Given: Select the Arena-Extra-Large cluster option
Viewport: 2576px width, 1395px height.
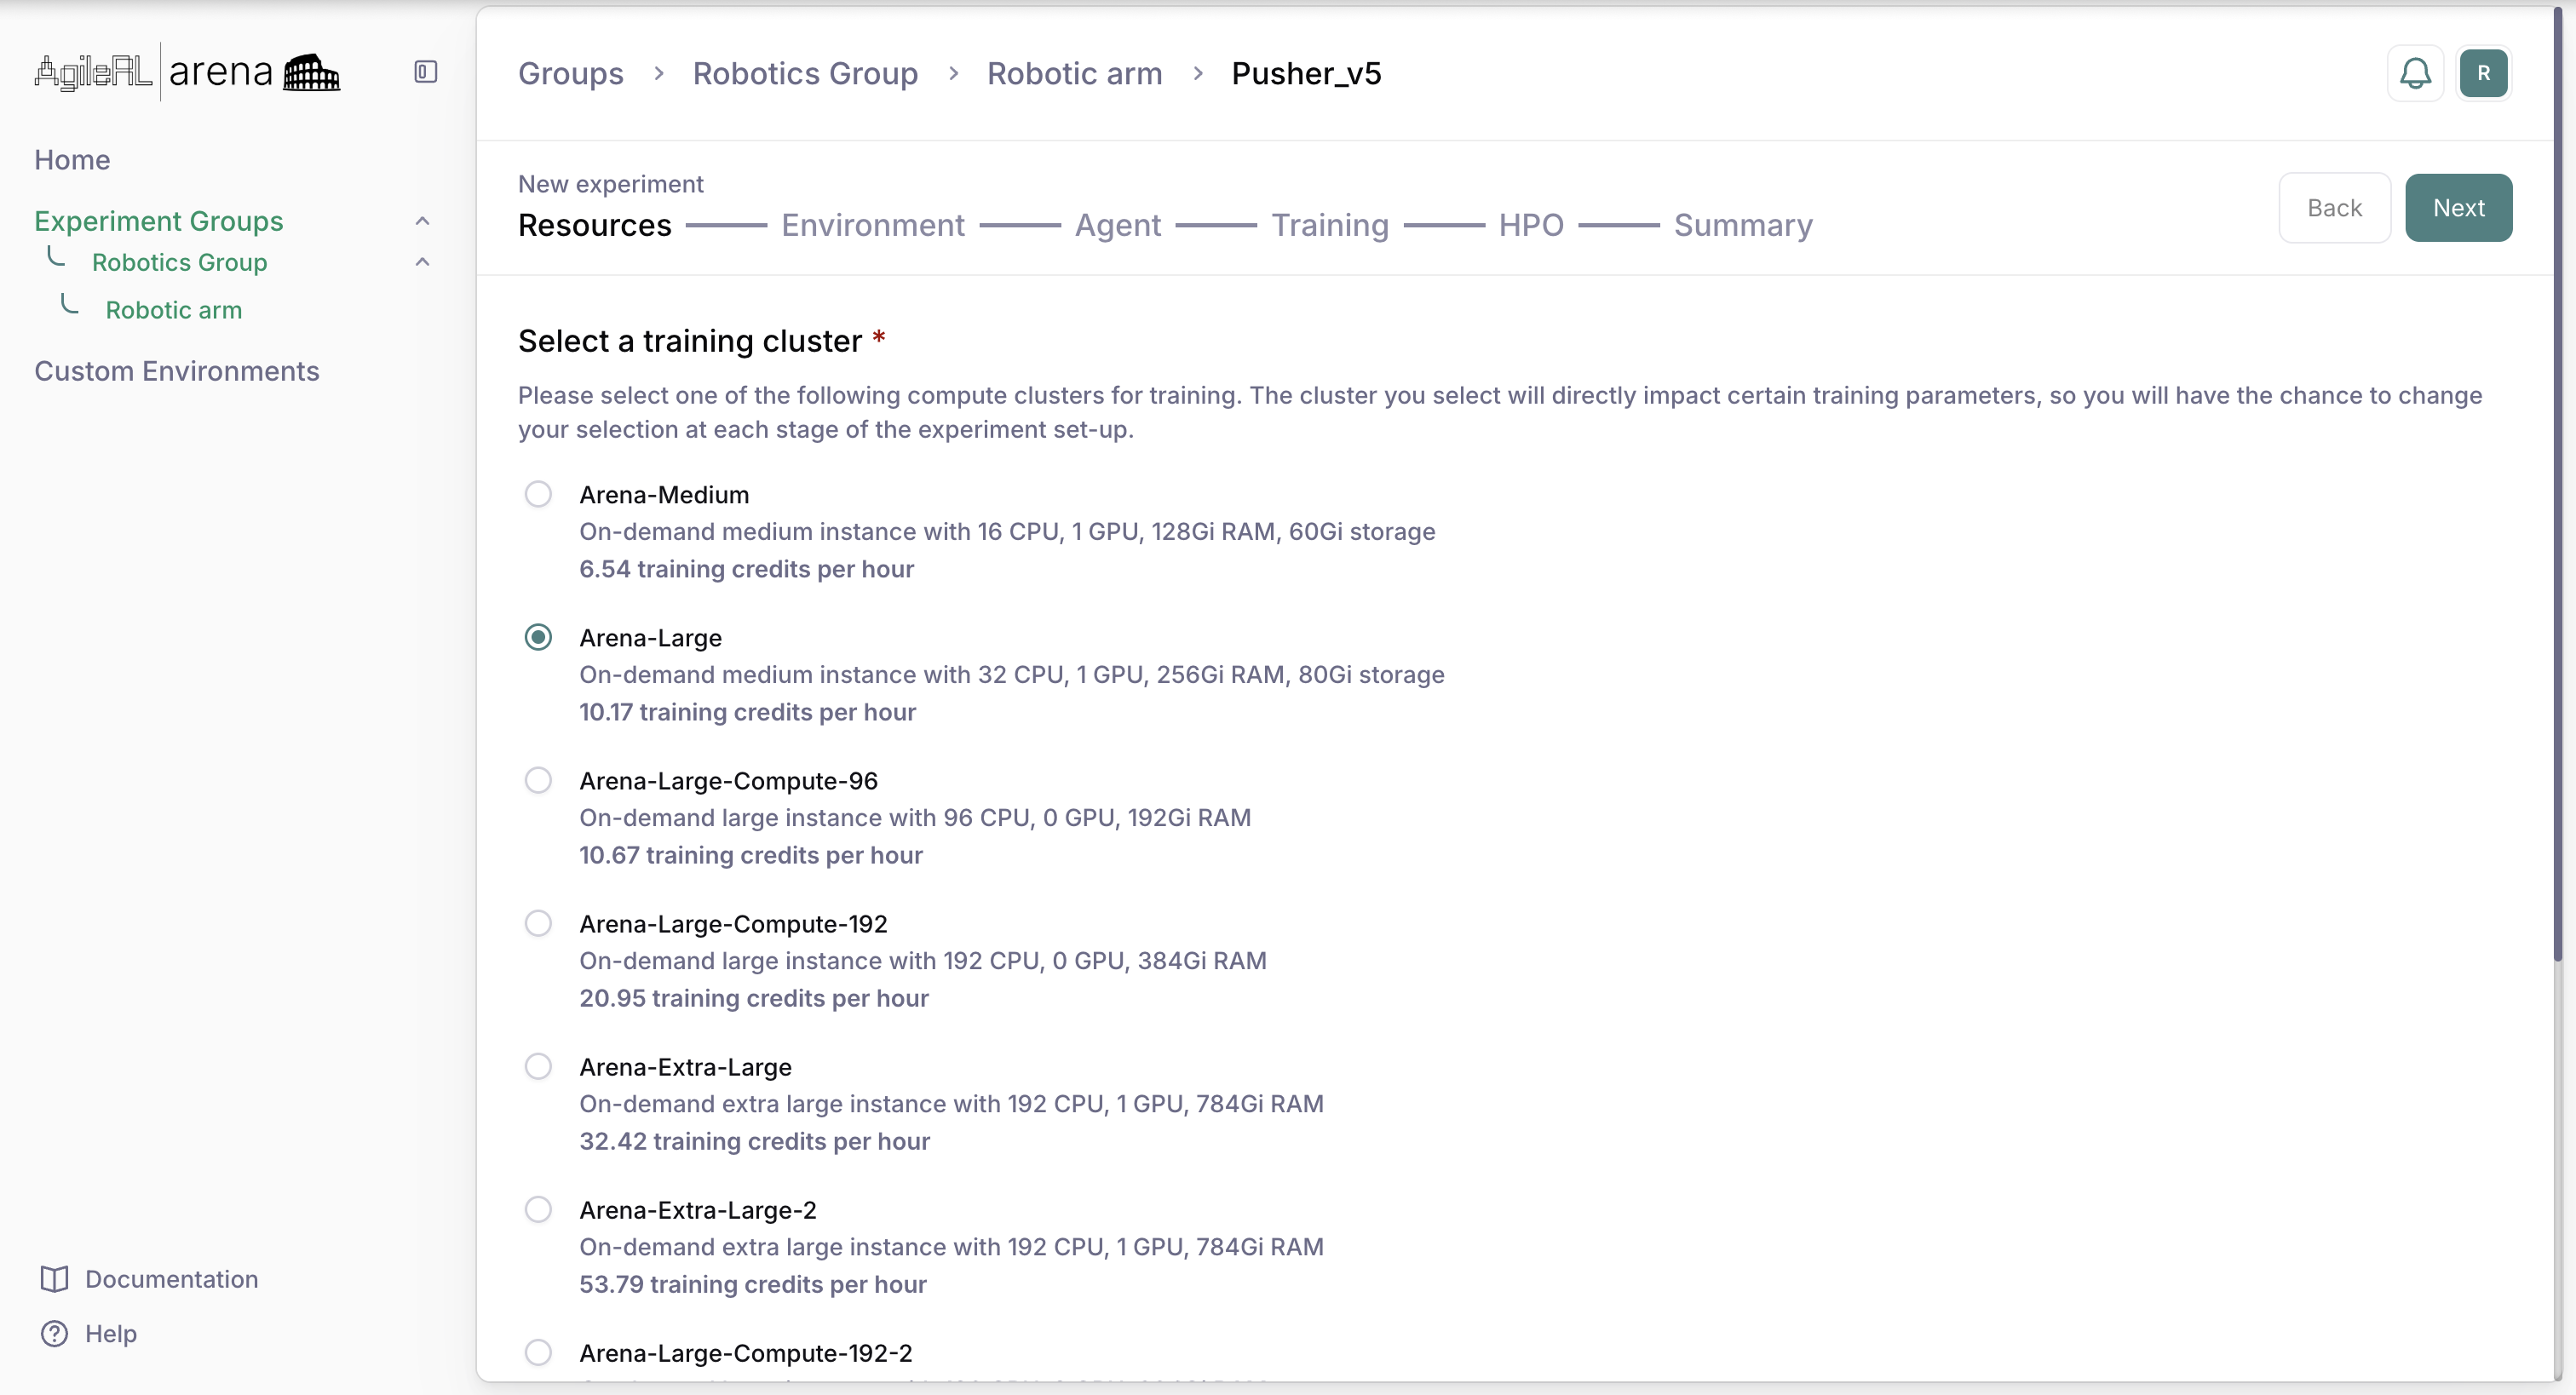Looking at the screenshot, I should 538,1065.
